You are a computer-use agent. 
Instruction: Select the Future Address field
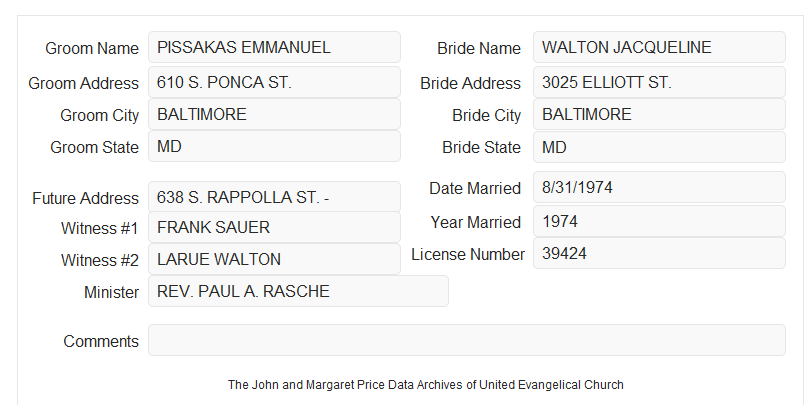click(274, 197)
